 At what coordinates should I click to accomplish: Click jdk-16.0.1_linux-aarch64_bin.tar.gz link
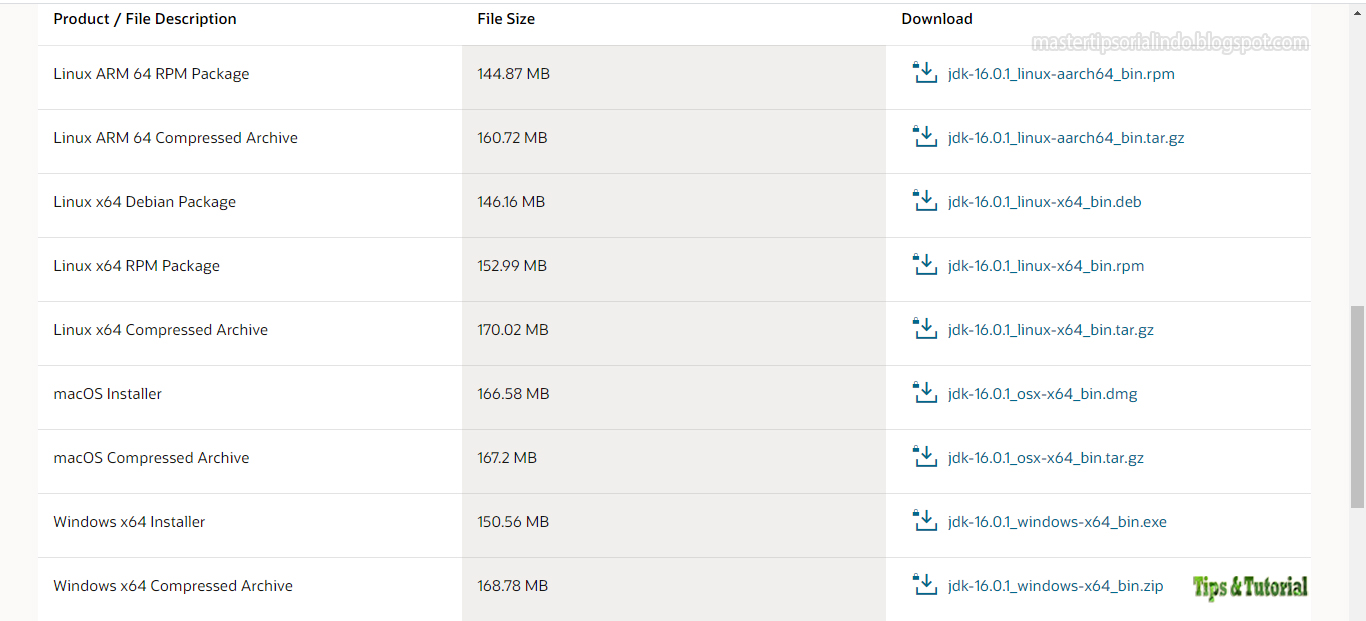[1066, 138]
